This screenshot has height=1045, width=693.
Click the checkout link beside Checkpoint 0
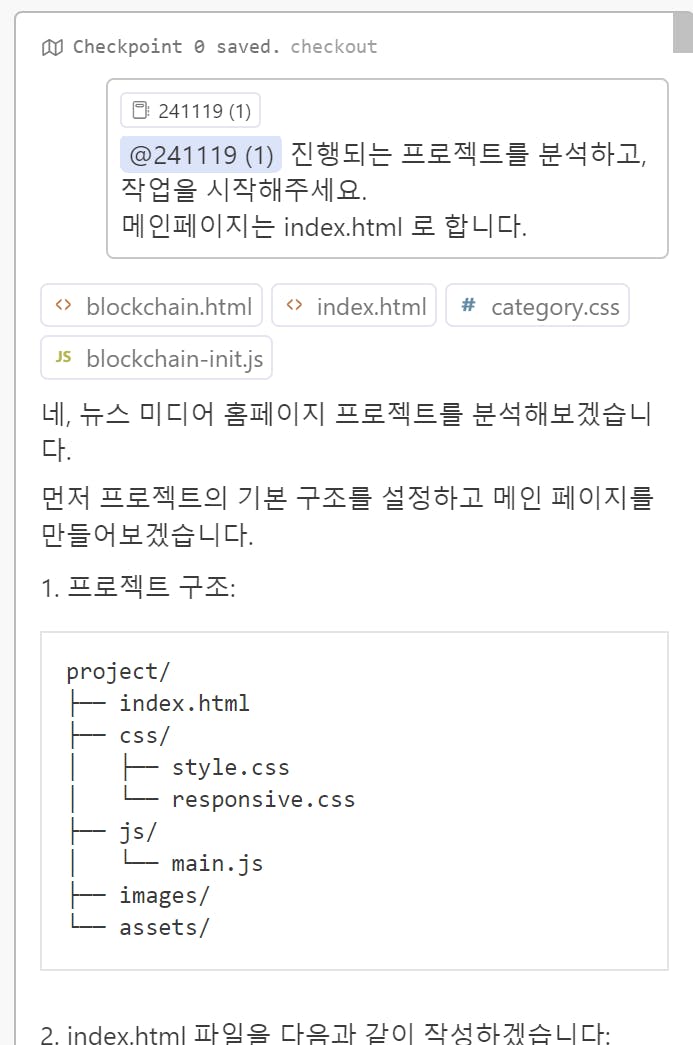tap(334, 47)
